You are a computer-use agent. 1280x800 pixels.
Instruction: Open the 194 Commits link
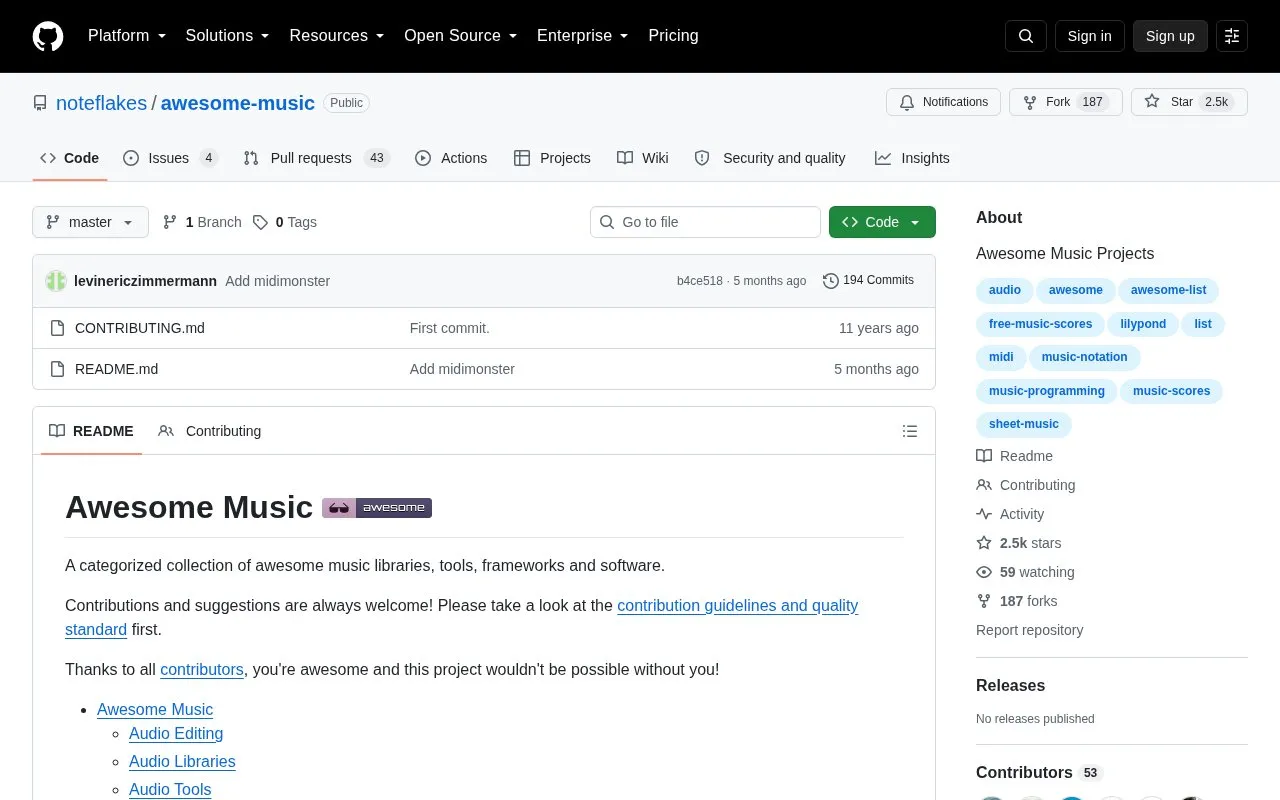[868, 281]
